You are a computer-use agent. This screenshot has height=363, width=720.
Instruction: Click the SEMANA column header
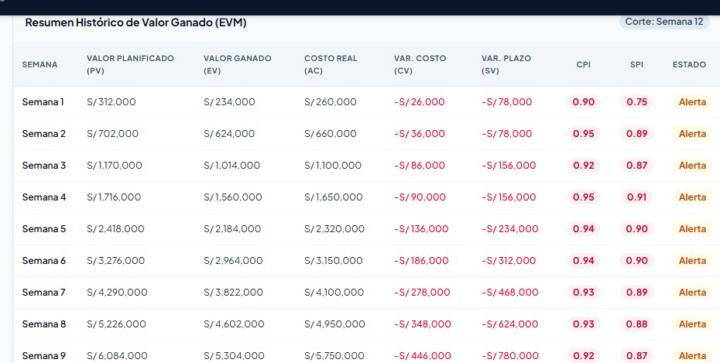[x=39, y=65]
